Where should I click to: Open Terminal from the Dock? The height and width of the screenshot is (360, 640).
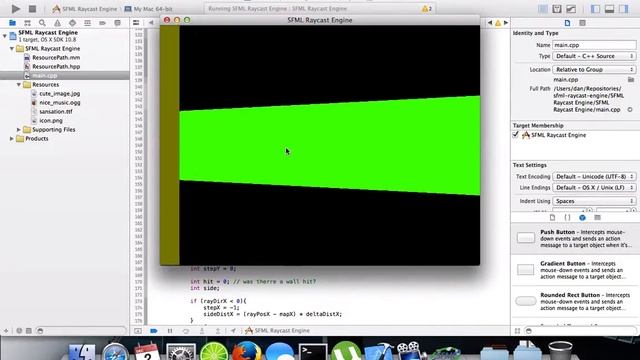[x=313, y=352]
